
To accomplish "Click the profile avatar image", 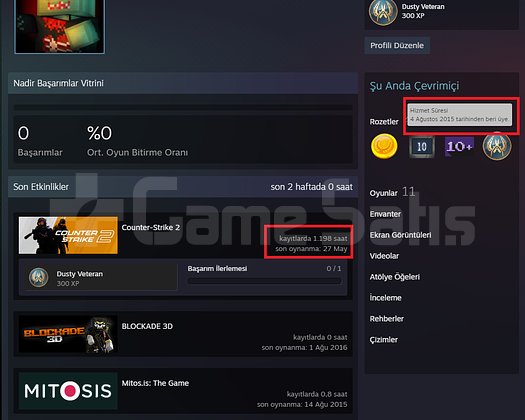I will click(x=60, y=26).
